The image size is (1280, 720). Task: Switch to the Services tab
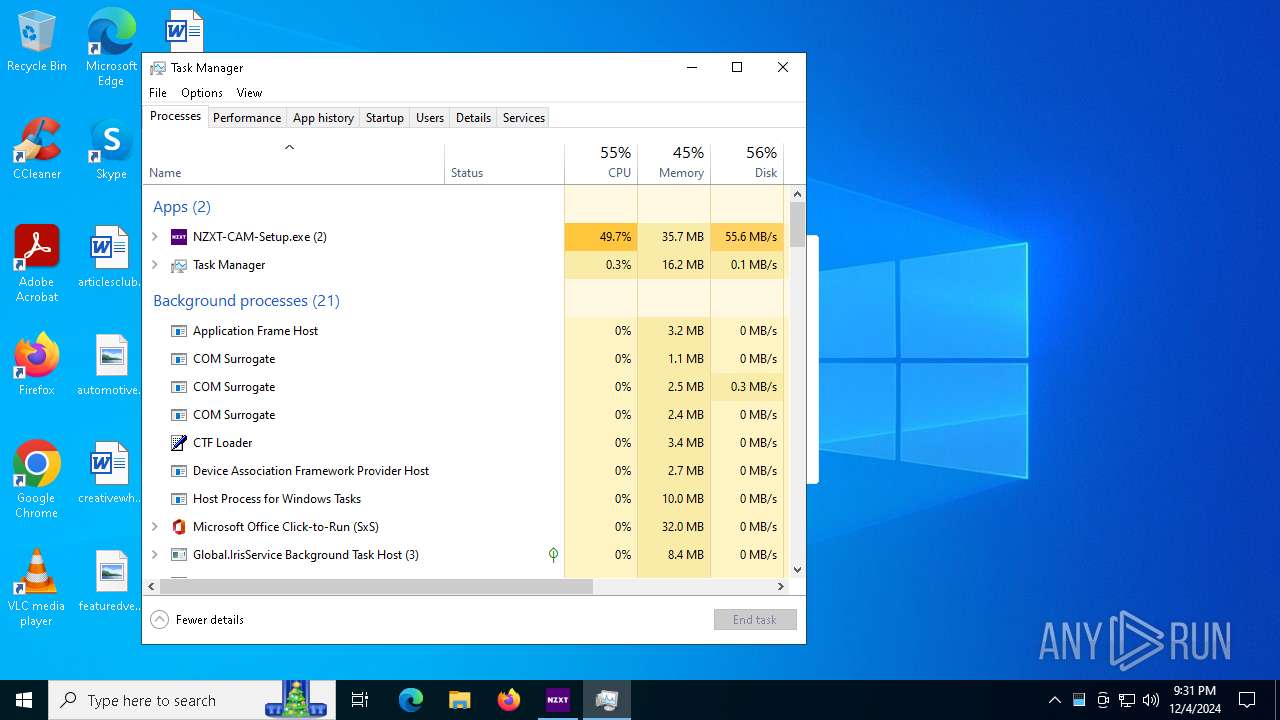click(x=524, y=118)
